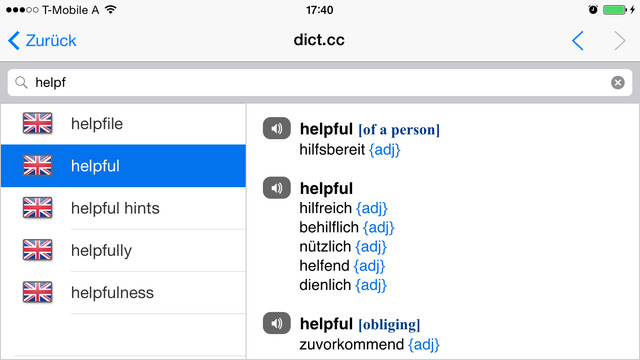Go forward with gray right chevron
The image size is (640, 360).
[x=620, y=40]
